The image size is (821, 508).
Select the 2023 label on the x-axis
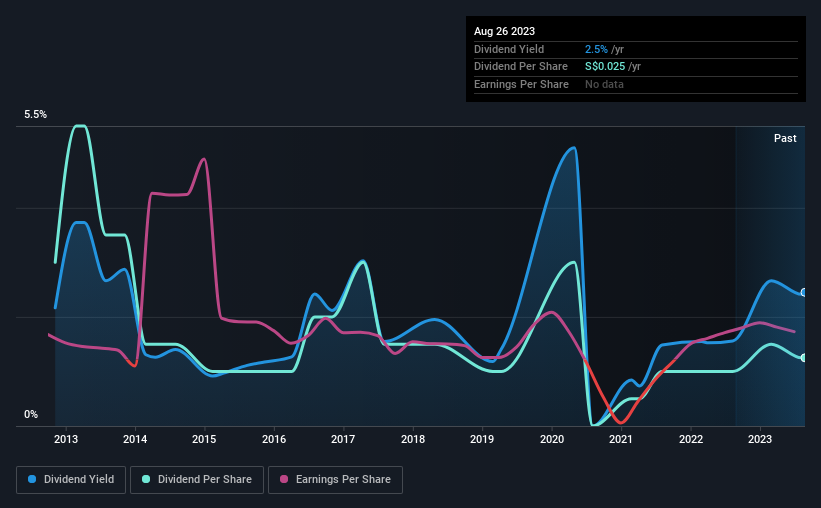pos(760,438)
